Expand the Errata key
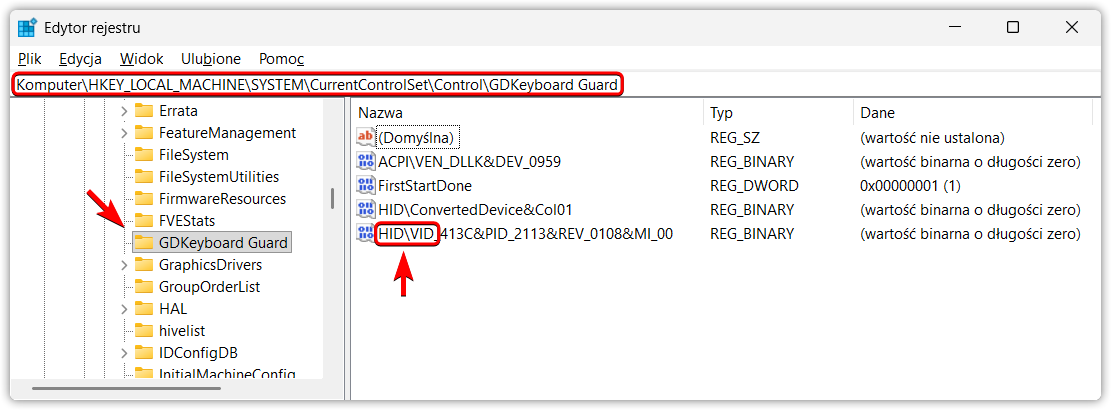This screenshot has width=1111, height=410. pos(124,111)
